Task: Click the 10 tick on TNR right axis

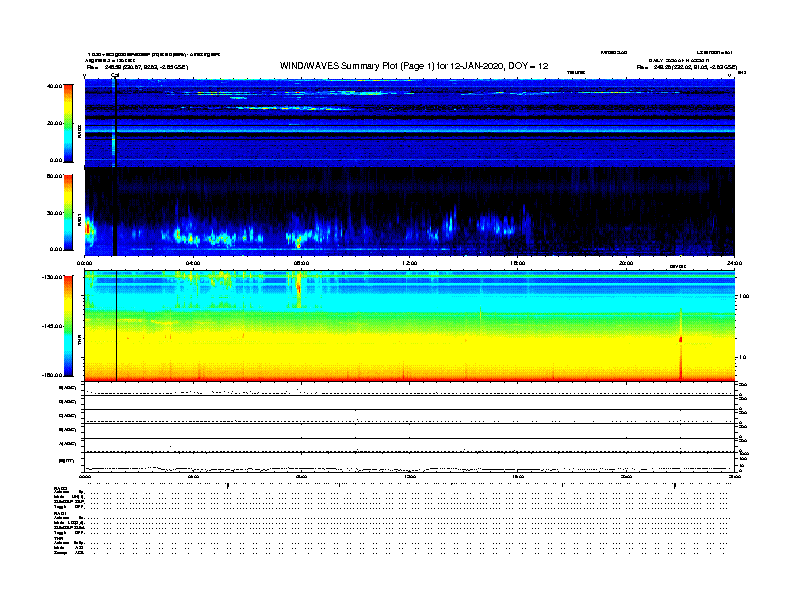Action: click(x=742, y=358)
